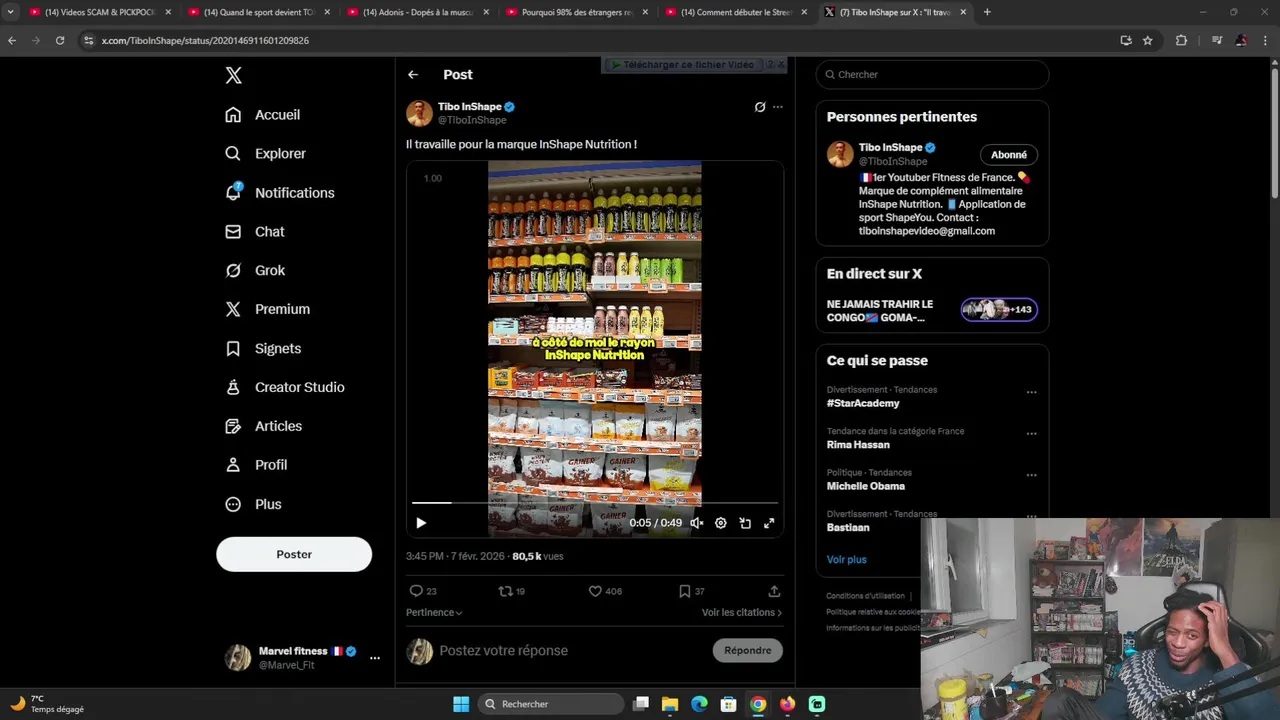Open video settings gear
This screenshot has height=720, width=1280.
721,523
